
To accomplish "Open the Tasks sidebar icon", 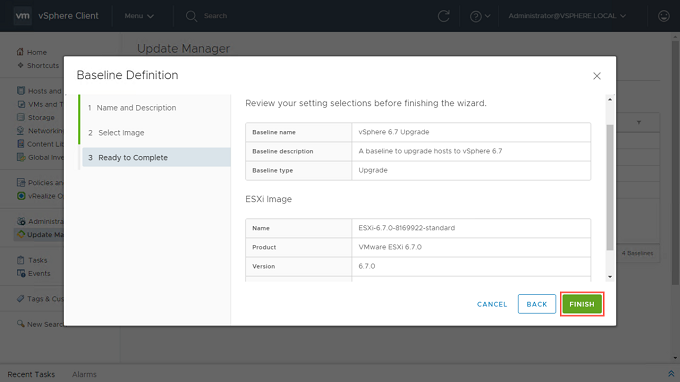I will [21, 260].
